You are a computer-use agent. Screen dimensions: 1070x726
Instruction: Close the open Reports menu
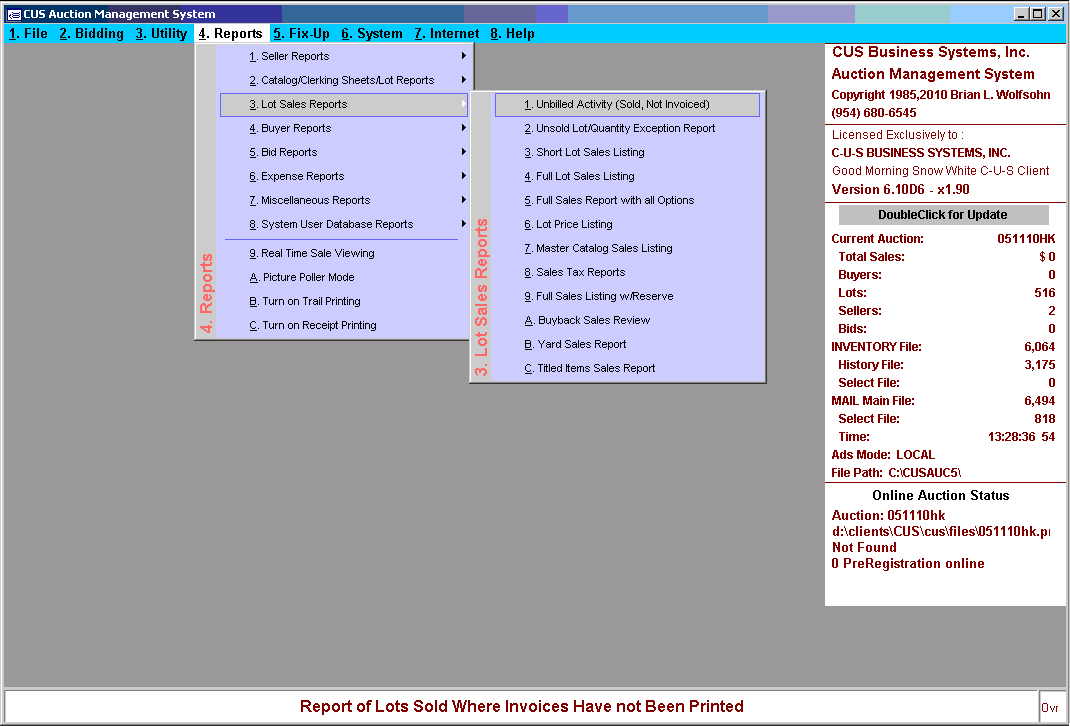click(x=231, y=33)
